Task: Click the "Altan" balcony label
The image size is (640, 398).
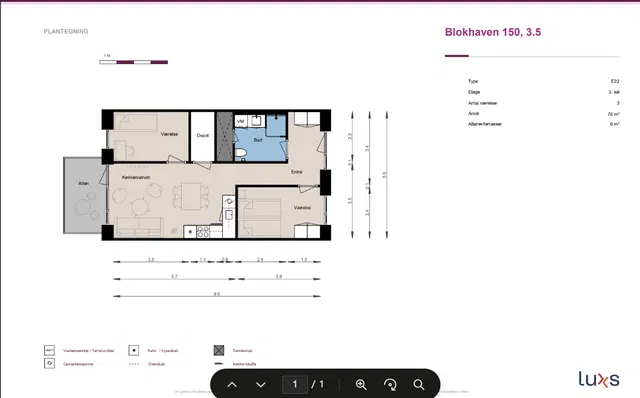Action: pos(84,183)
